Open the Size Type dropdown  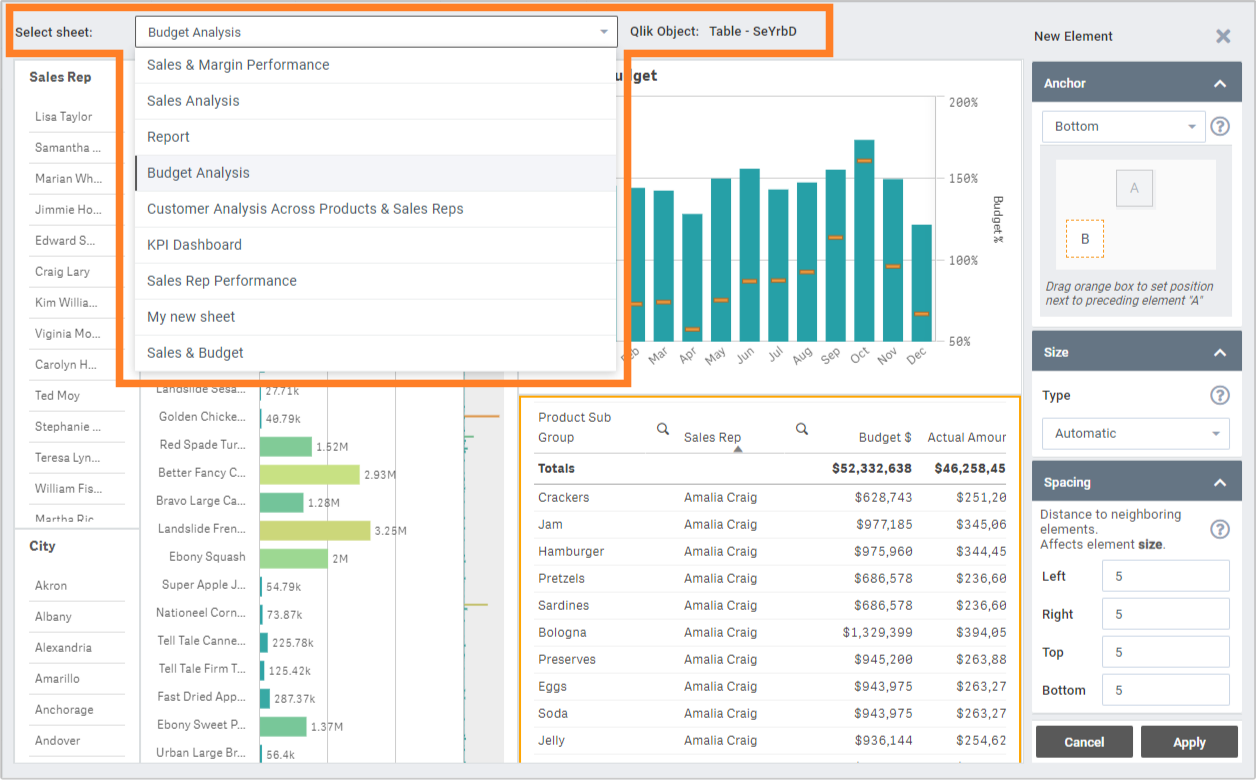[1135, 434]
